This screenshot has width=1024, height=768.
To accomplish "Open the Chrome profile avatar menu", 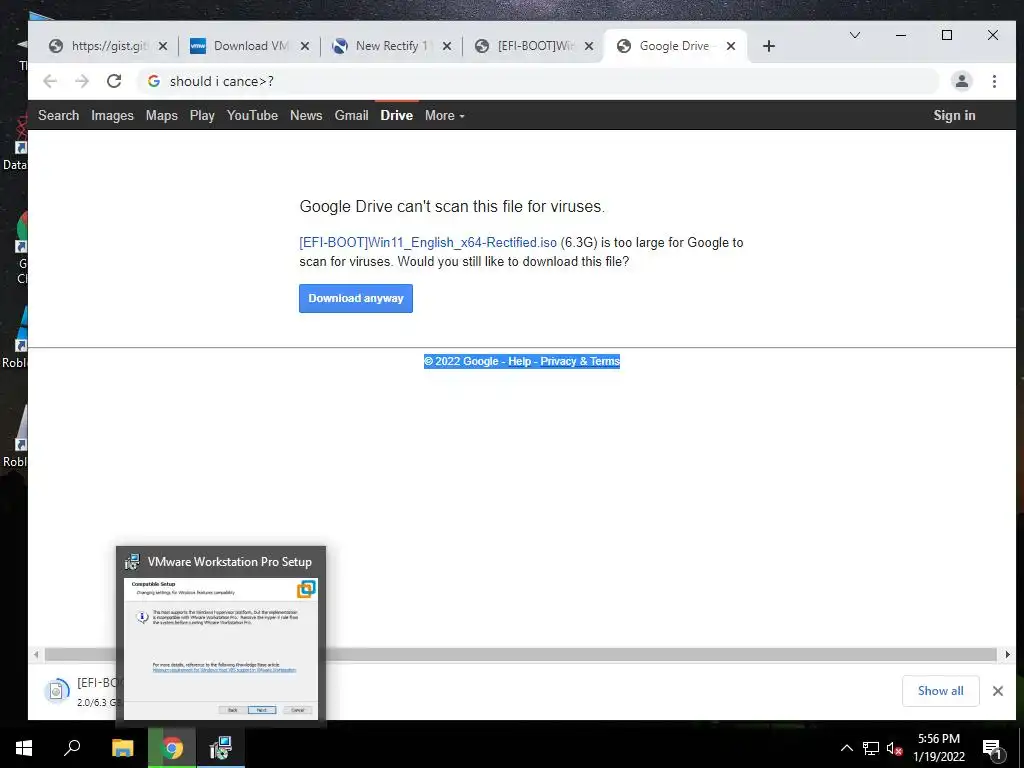I will tap(961, 81).
